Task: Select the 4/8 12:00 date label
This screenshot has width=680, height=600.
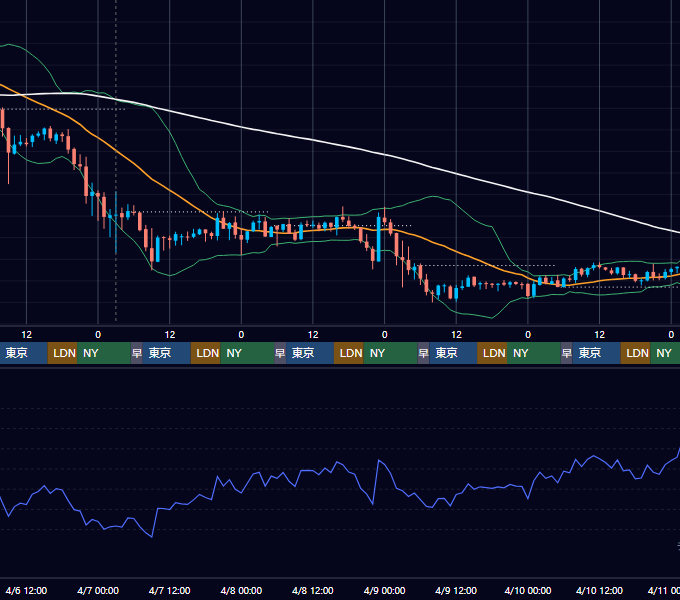Action: coord(313,590)
